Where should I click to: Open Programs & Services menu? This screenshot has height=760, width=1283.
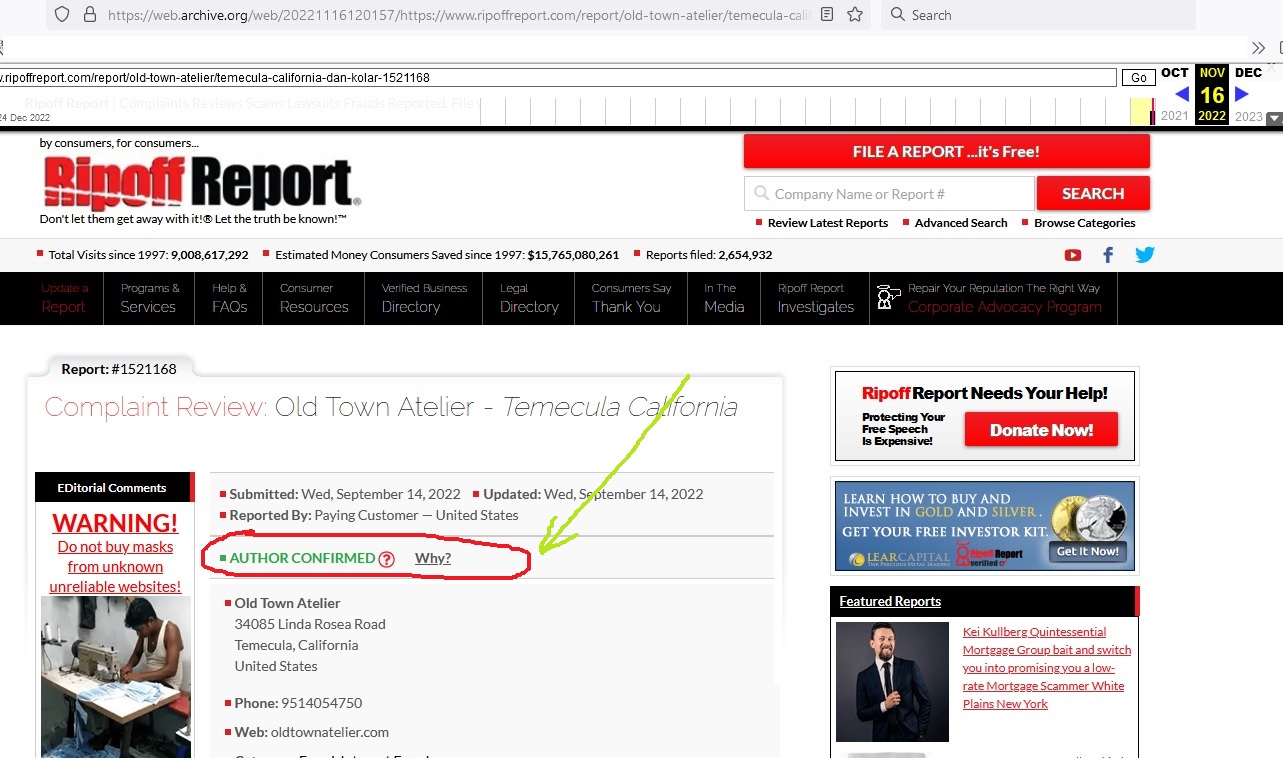pos(149,298)
